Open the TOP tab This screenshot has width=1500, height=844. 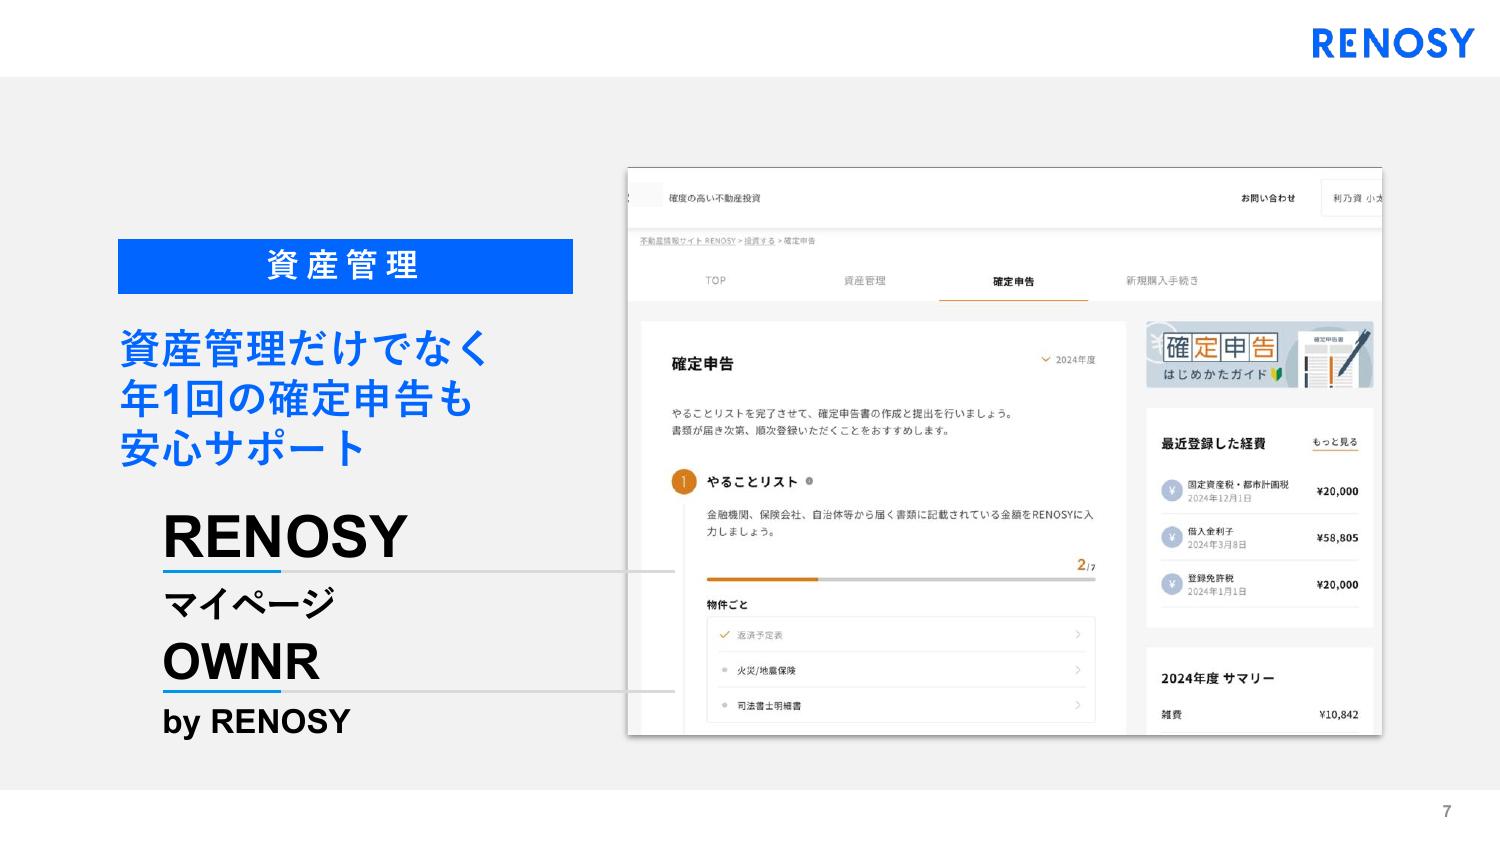pos(716,281)
